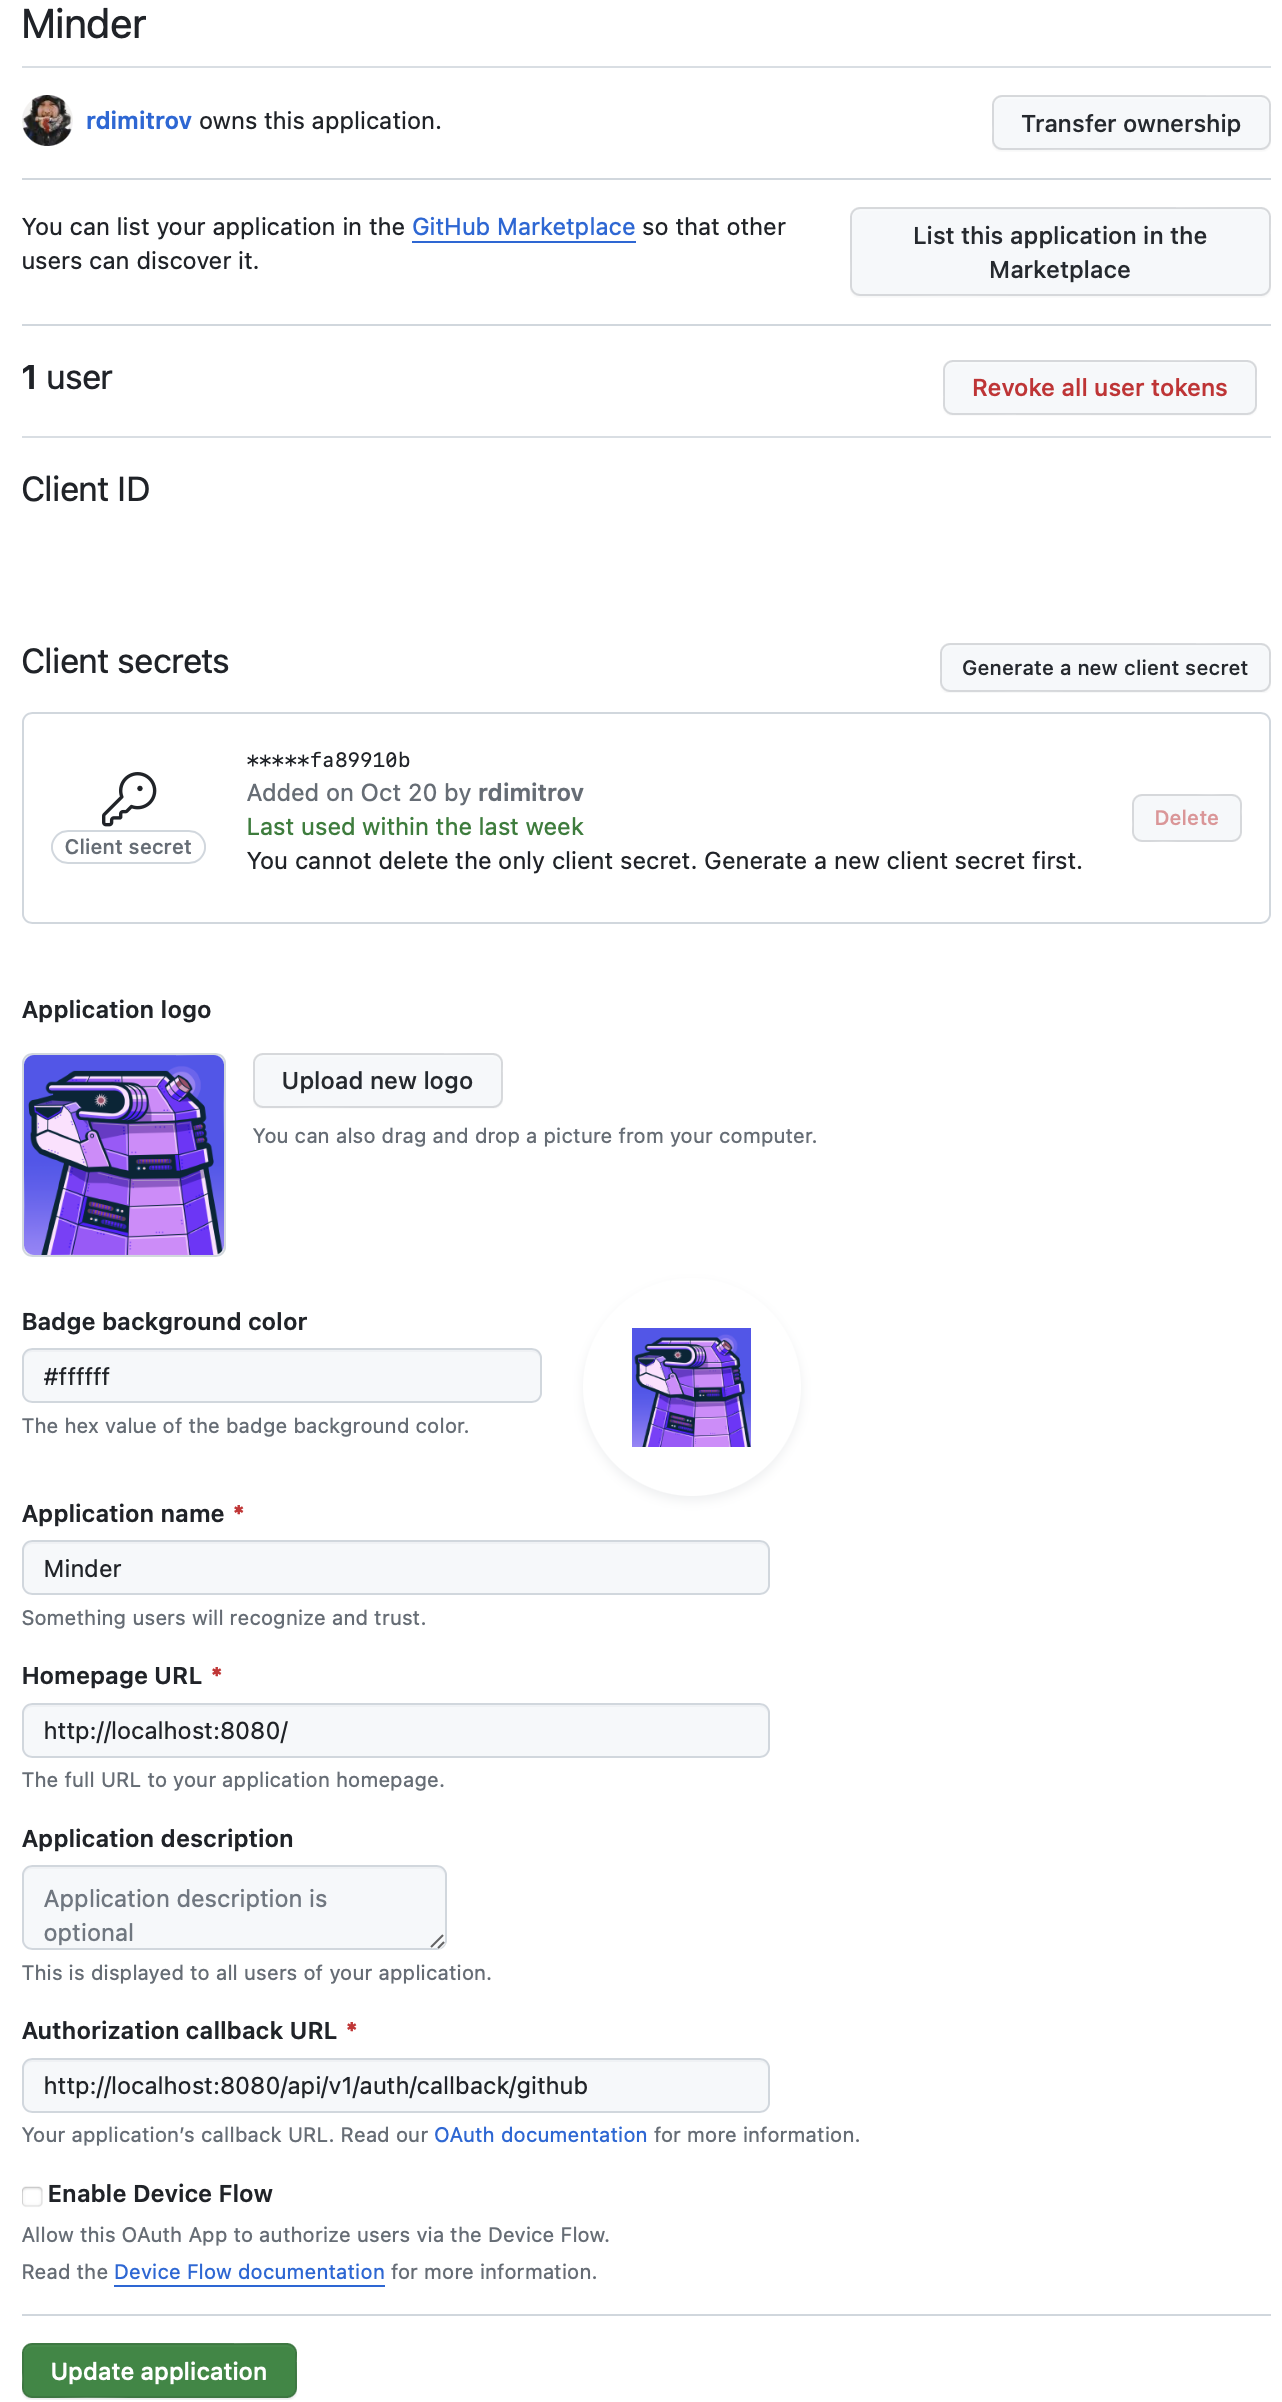Image resolution: width=1282 pixels, height=2402 pixels.
Task: Click the Application description text area
Action: click(x=233, y=1907)
